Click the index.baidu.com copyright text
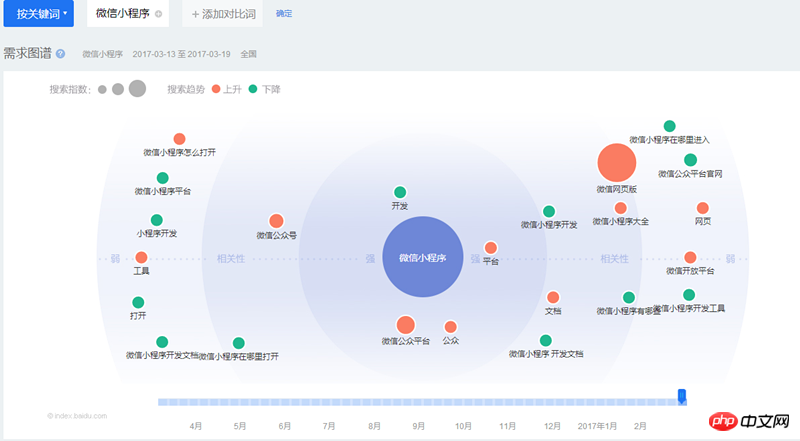 pos(77,416)
